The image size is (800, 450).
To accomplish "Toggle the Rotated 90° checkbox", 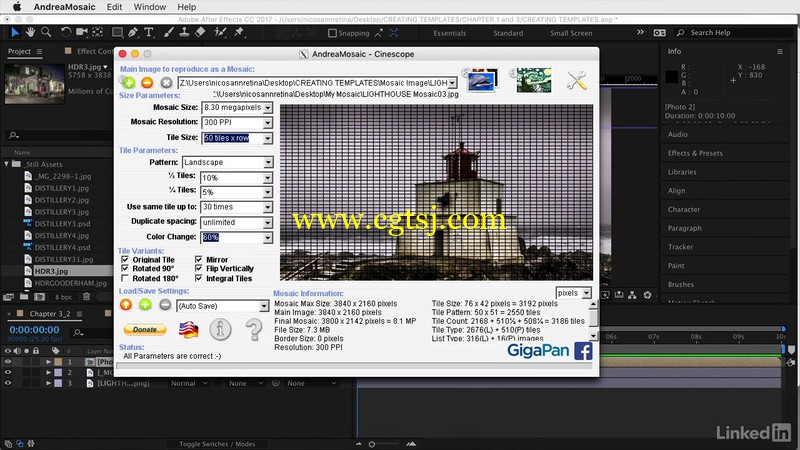I will click(125, 268).
